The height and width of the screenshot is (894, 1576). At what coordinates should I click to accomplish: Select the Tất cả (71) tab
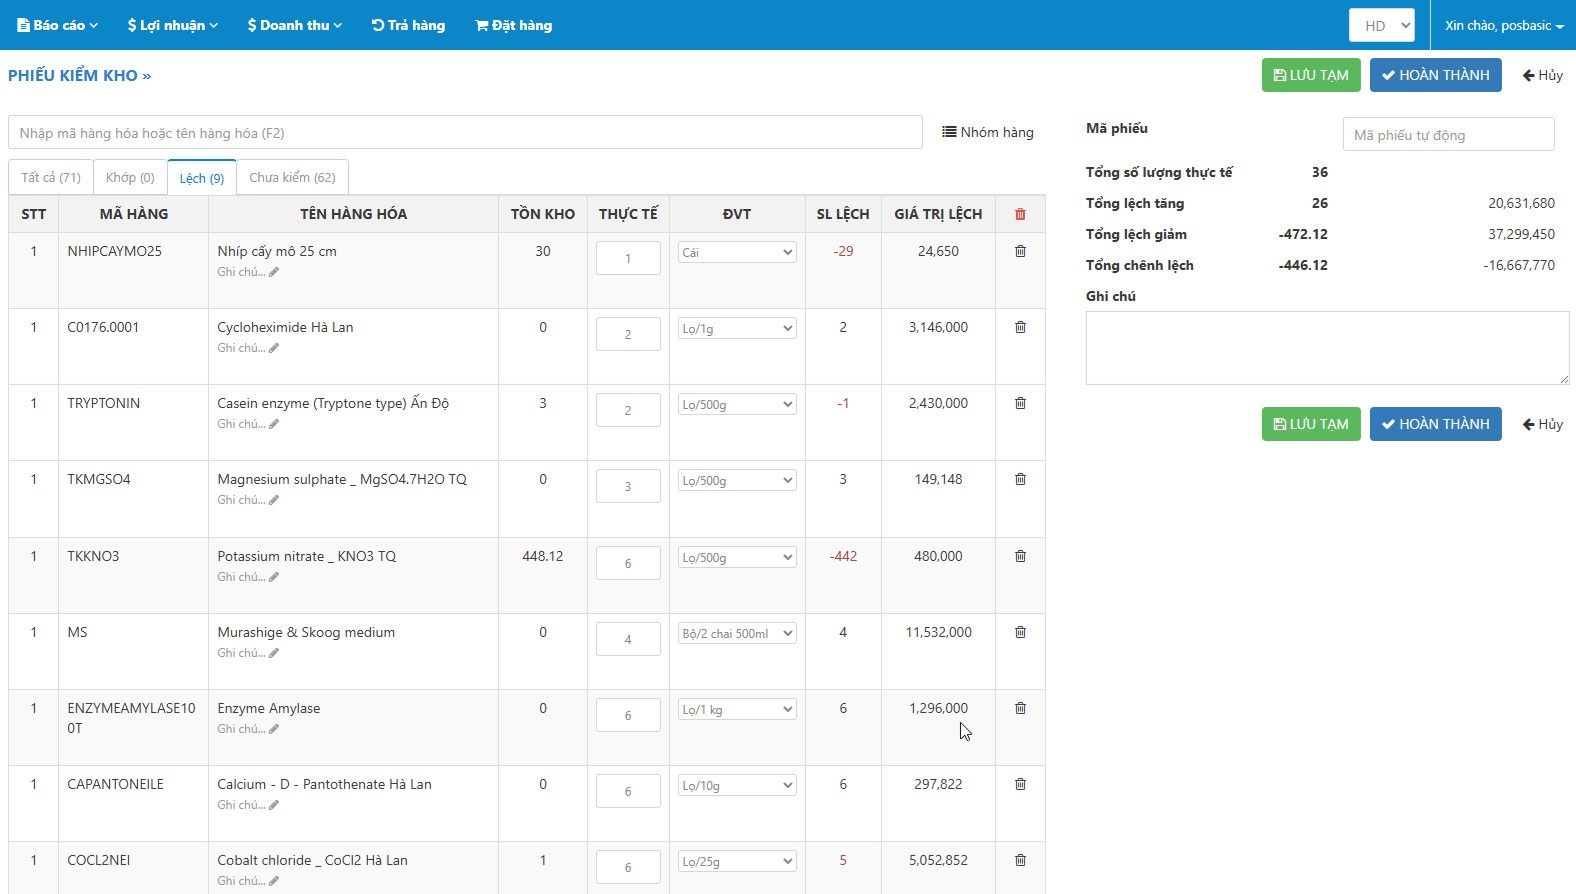[x=51, y=178]
